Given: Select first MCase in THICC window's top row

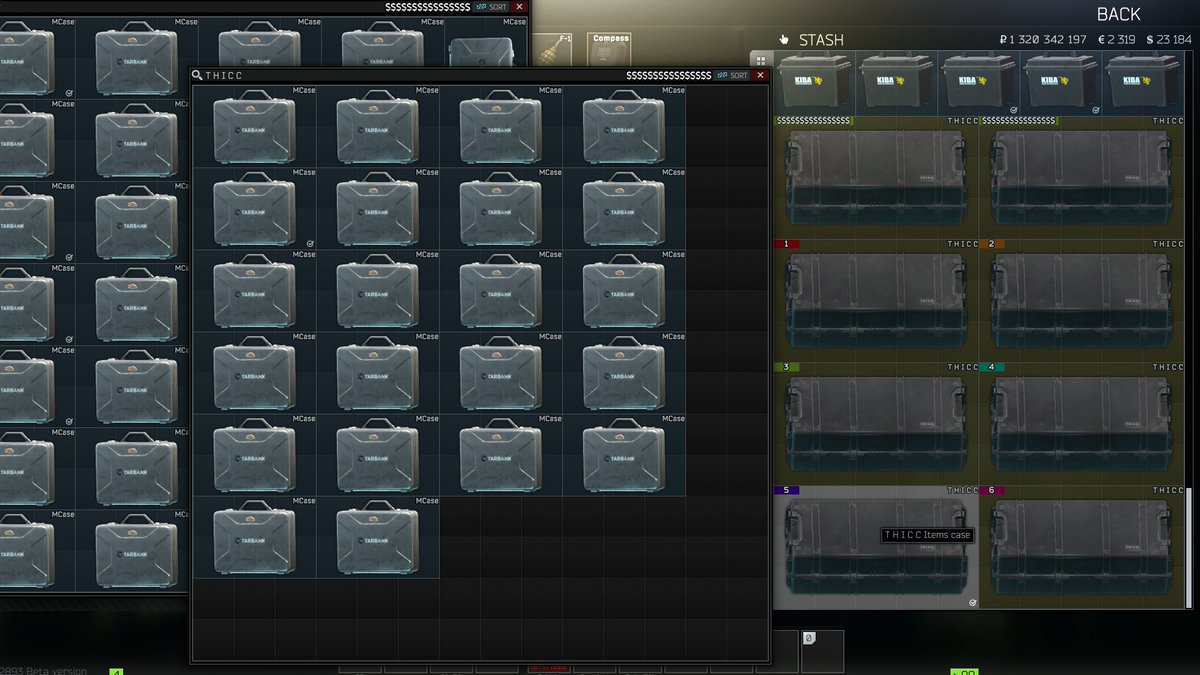Looking at the screenshot, I should (x=255, y=126).
